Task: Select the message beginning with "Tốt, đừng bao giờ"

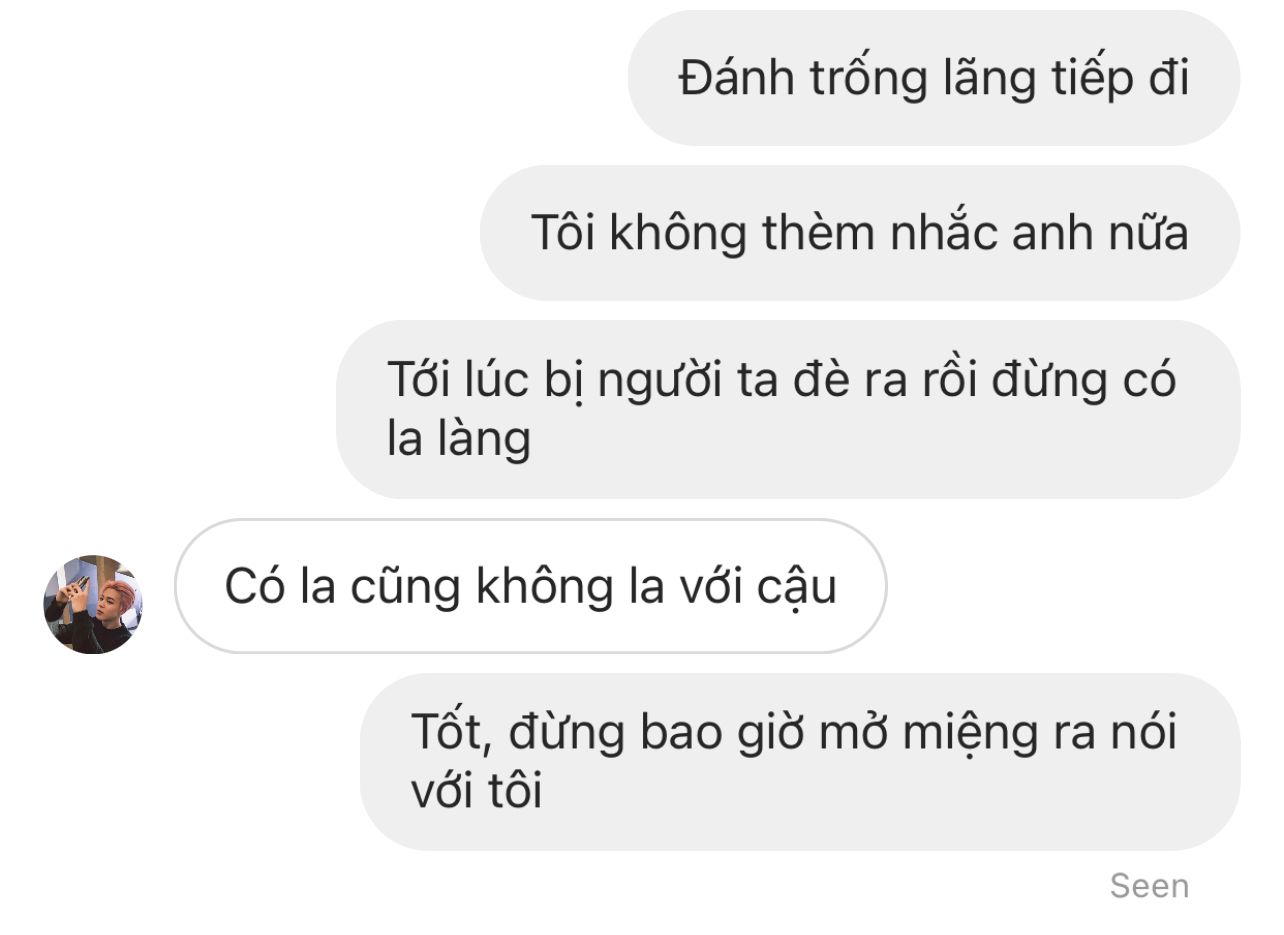Action: pos(800,762)
